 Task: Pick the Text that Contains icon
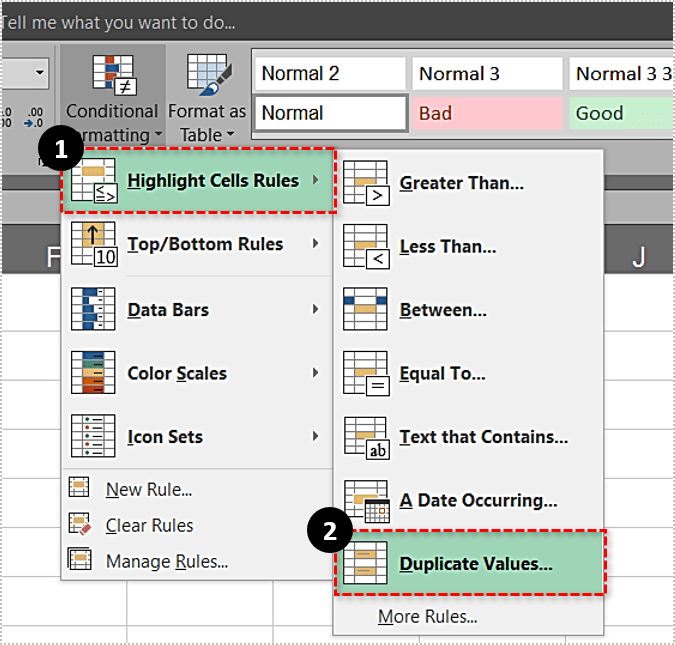coord(365,437)
